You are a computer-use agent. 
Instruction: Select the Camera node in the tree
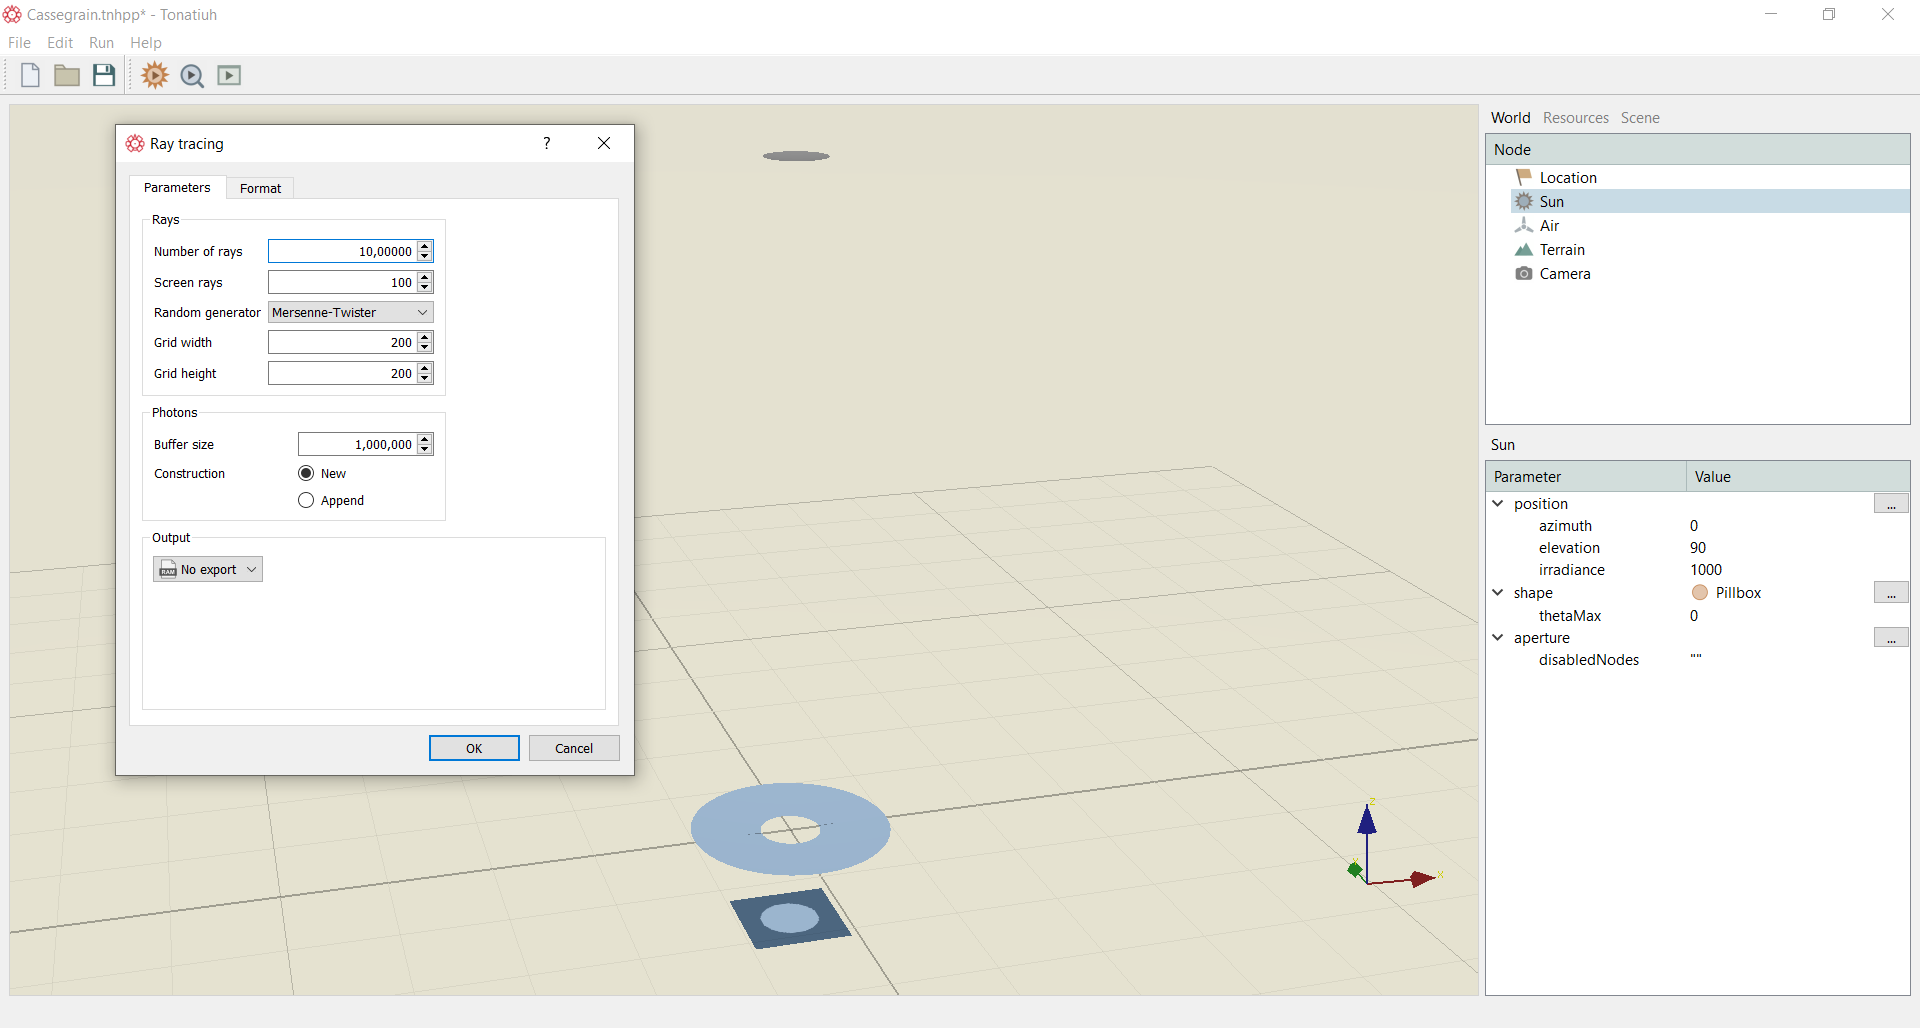[x=1565, y=273]
